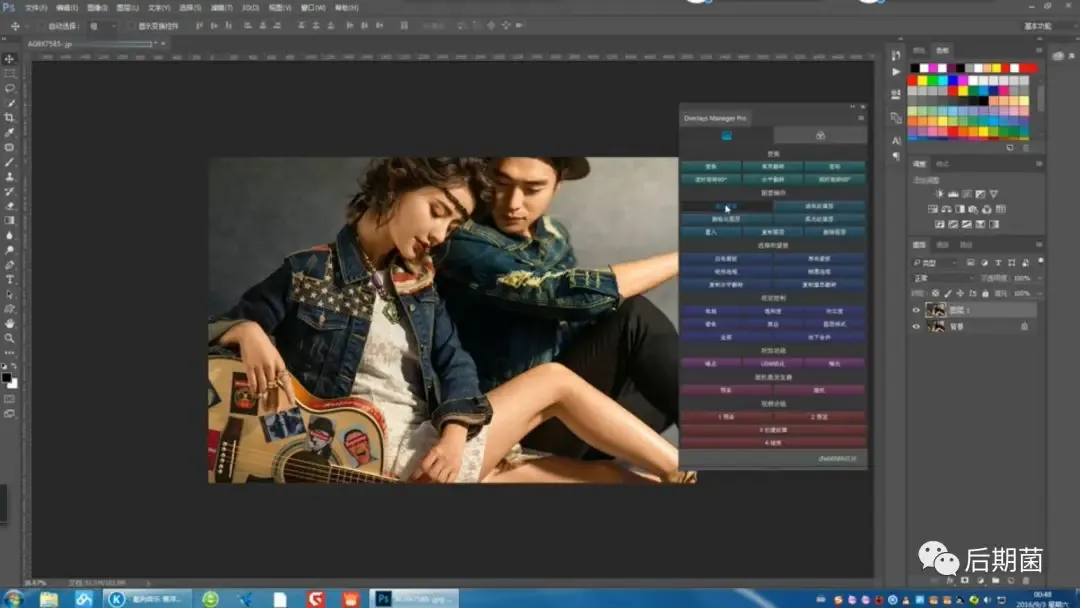Switch to the Swatches panel tab
Screen dimensions: 1080x608
point(942,50)
